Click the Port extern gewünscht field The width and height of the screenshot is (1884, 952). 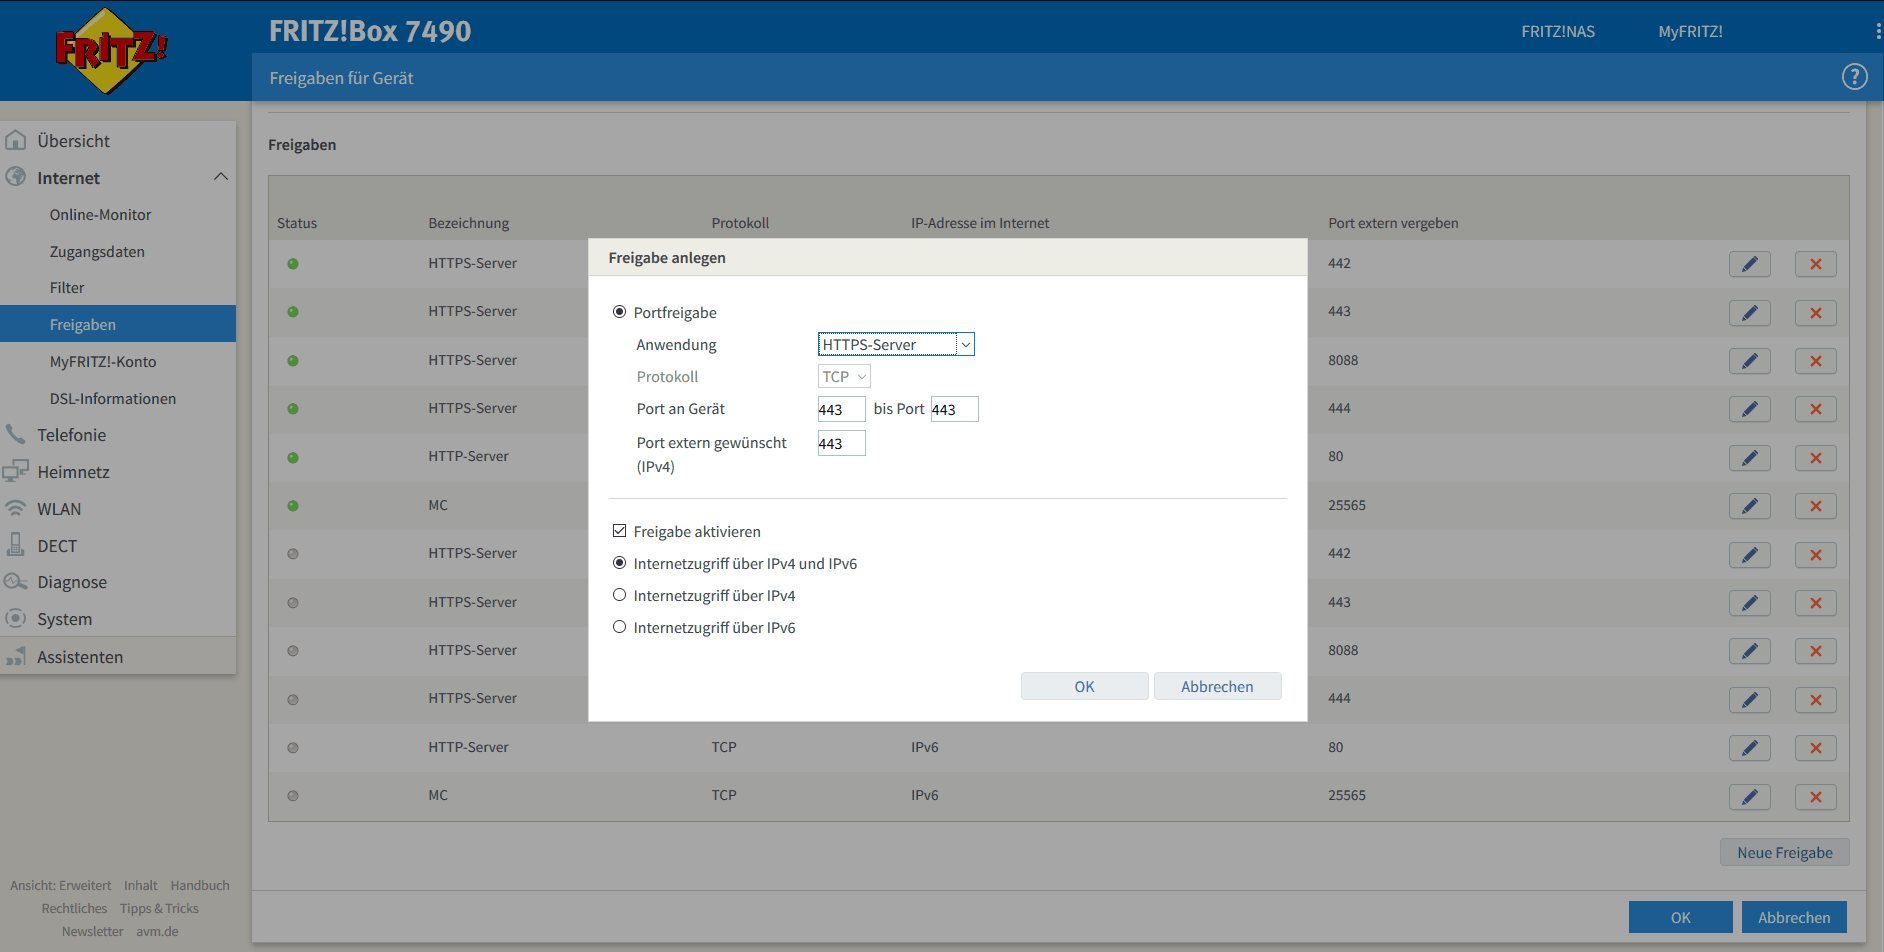pyautogui.click(x=841, y=443)
